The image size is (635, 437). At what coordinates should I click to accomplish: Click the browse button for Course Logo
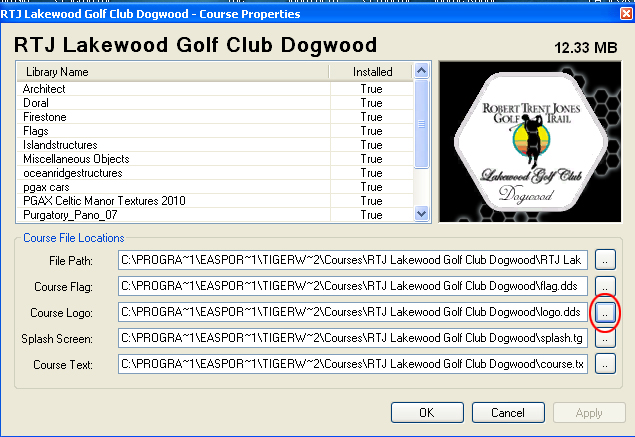coord(605,312)
